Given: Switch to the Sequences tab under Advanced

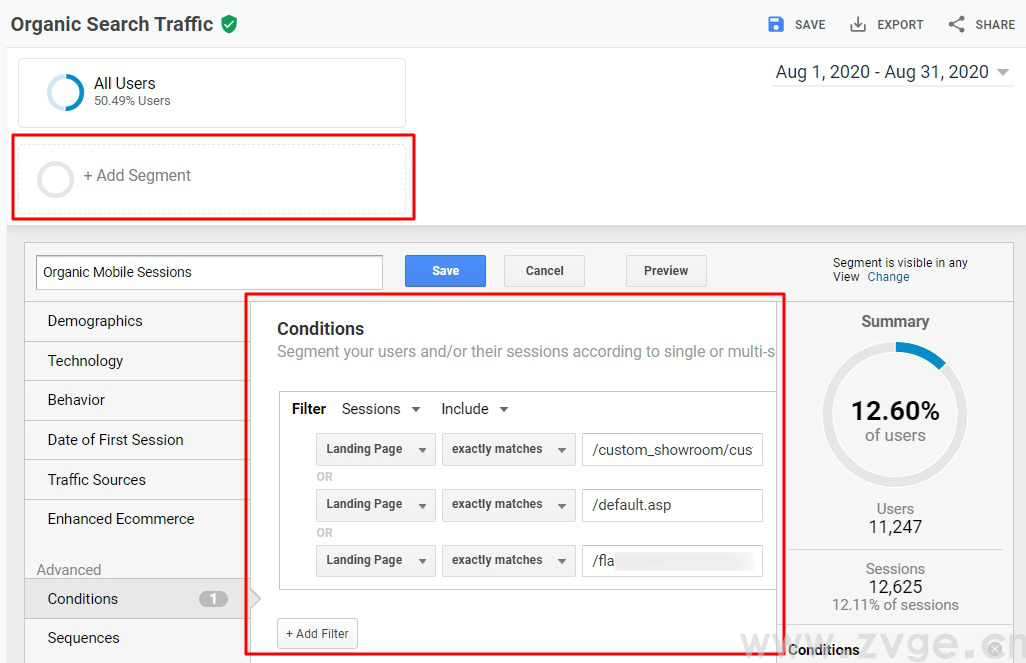Looking at the screenshot, I should (x=83, y=638).
